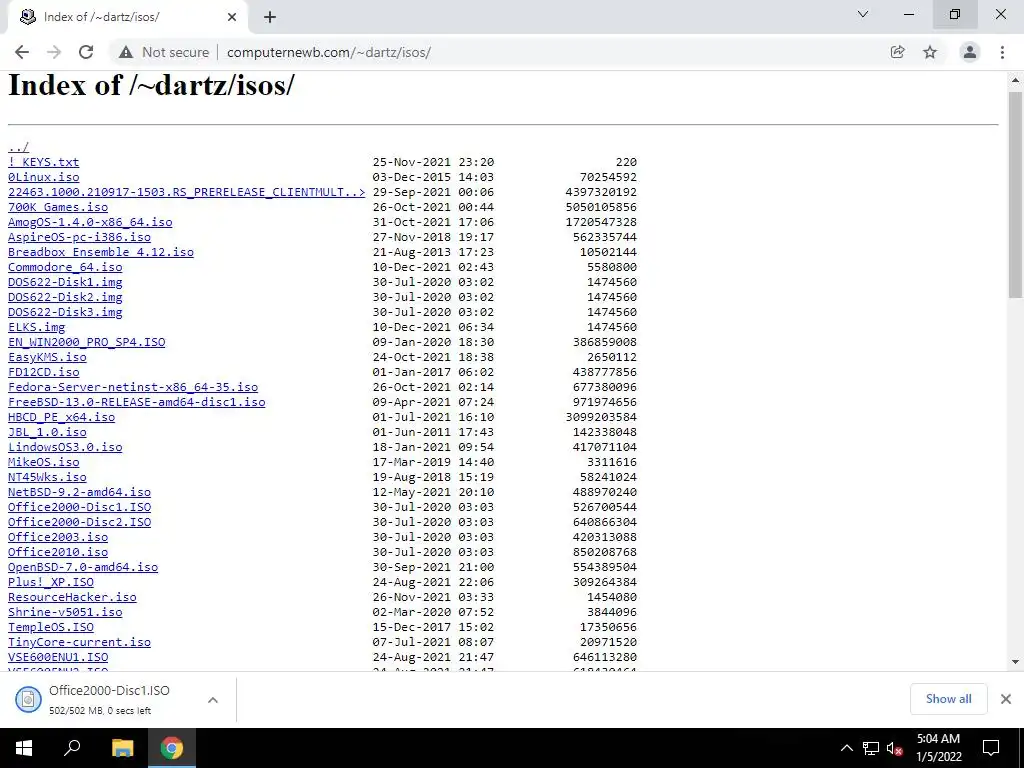Open a new browser tab
The image size is (1024, 768).
(270, 17)
